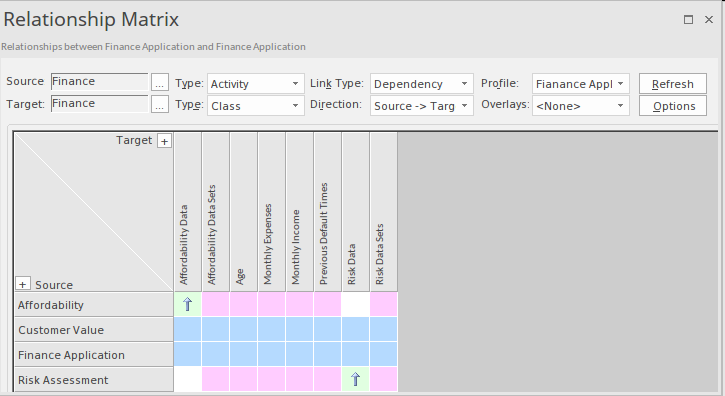Open the target Type dropdown showing Class
725x396 pixels.
(x=255, y=106)
